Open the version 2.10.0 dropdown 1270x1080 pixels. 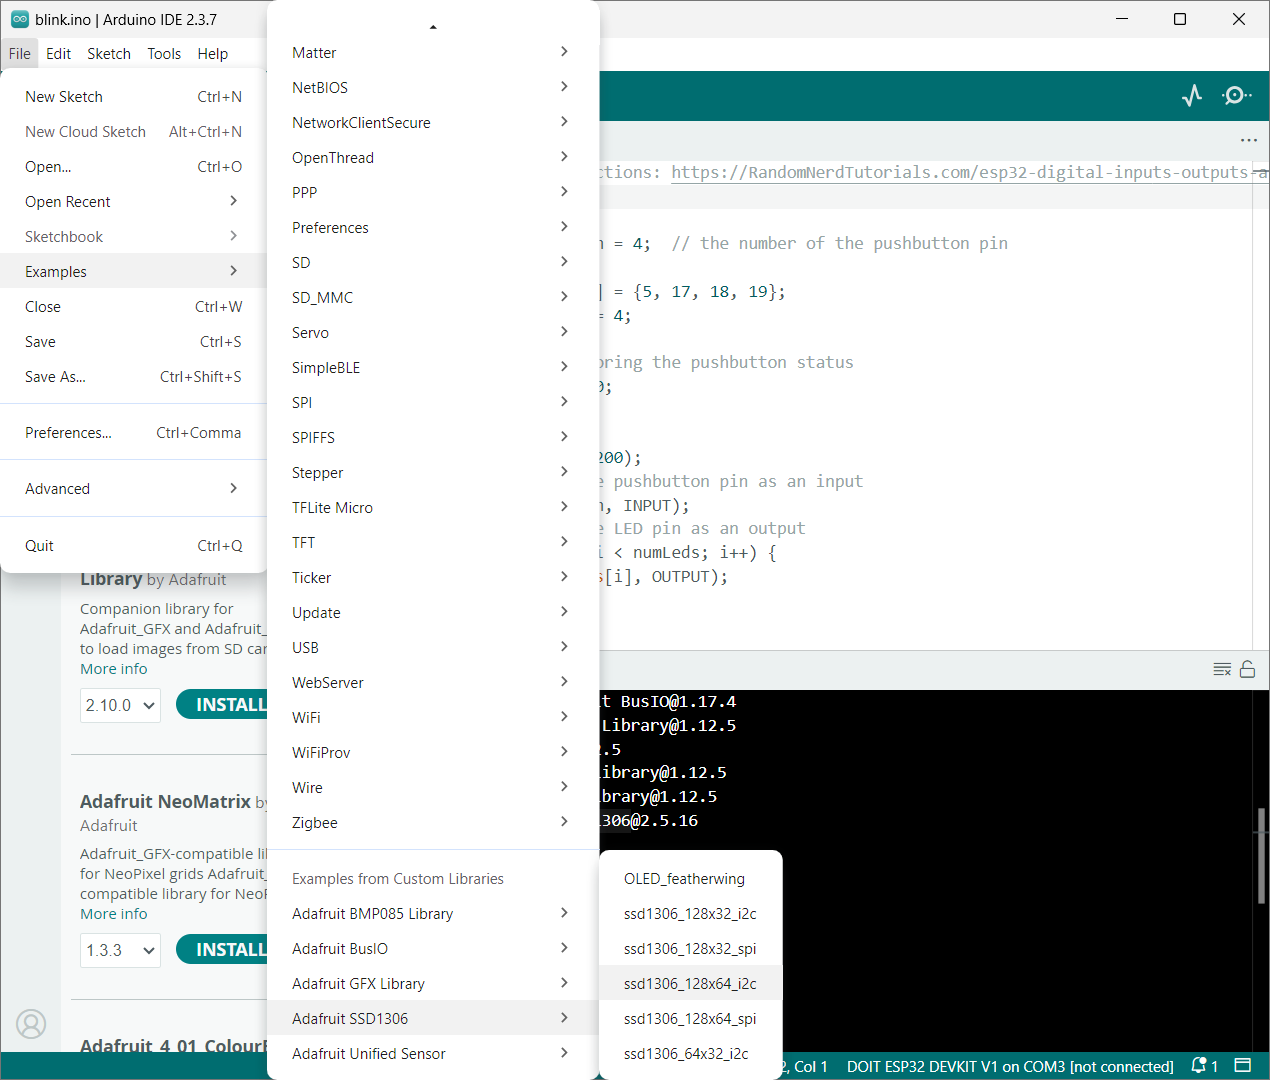120,705
